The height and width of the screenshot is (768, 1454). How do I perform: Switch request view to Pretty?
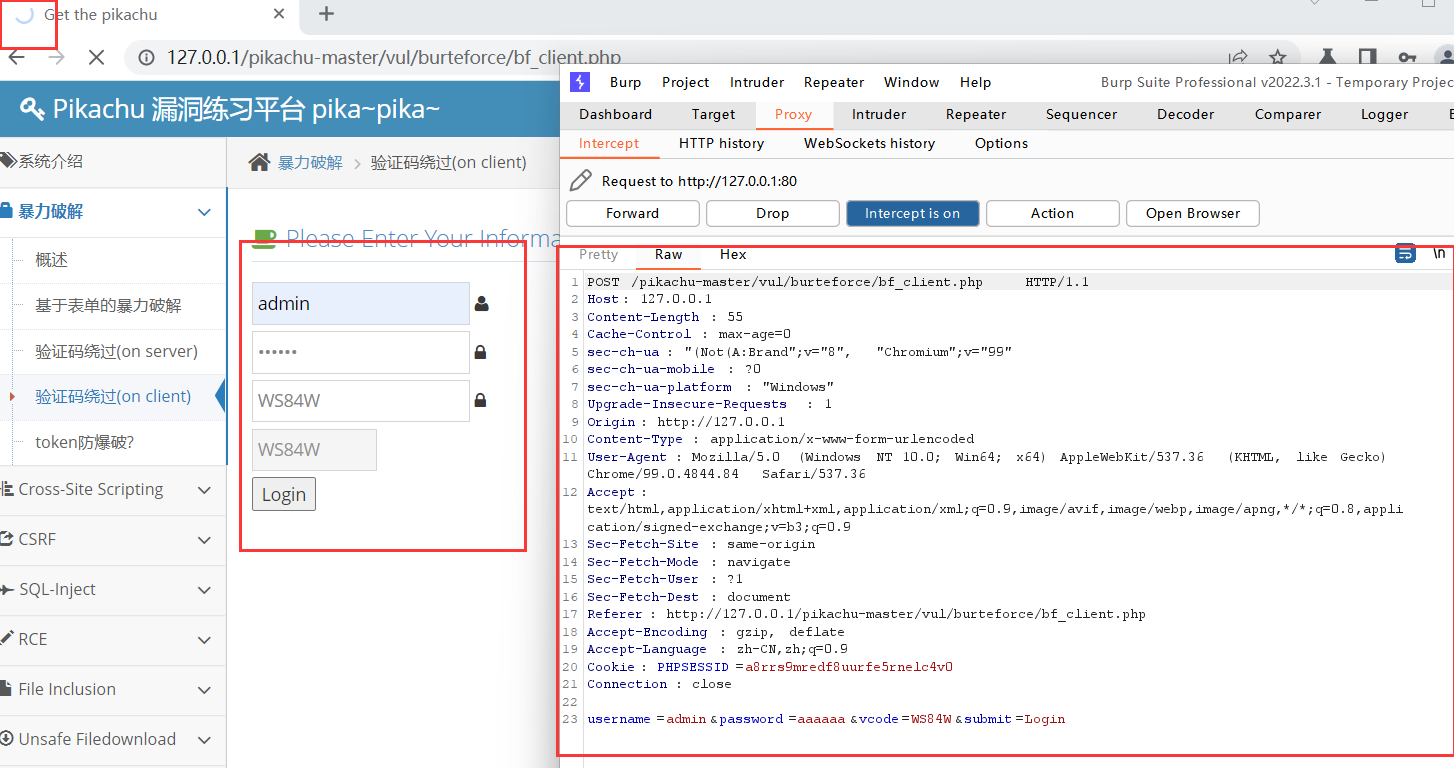[598, 254]
